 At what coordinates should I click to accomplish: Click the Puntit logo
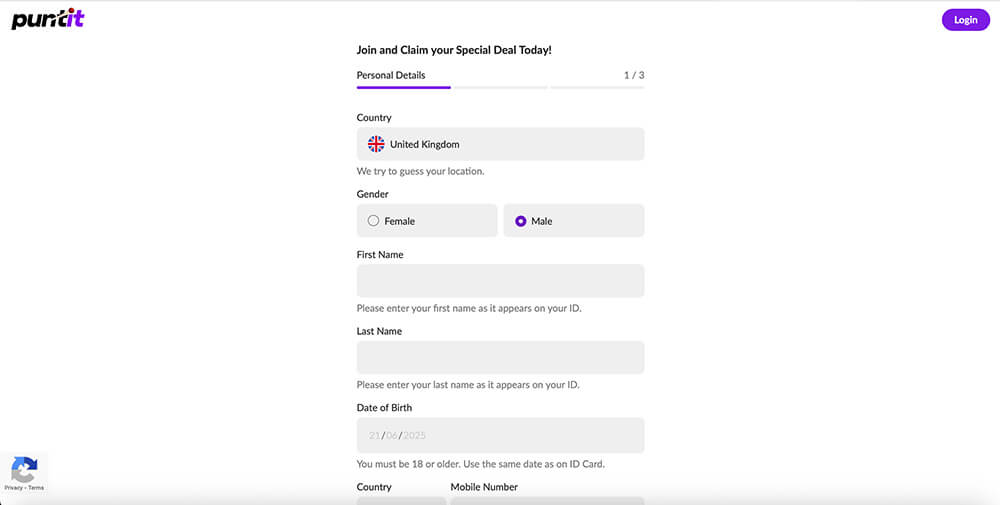pos(48,19)
